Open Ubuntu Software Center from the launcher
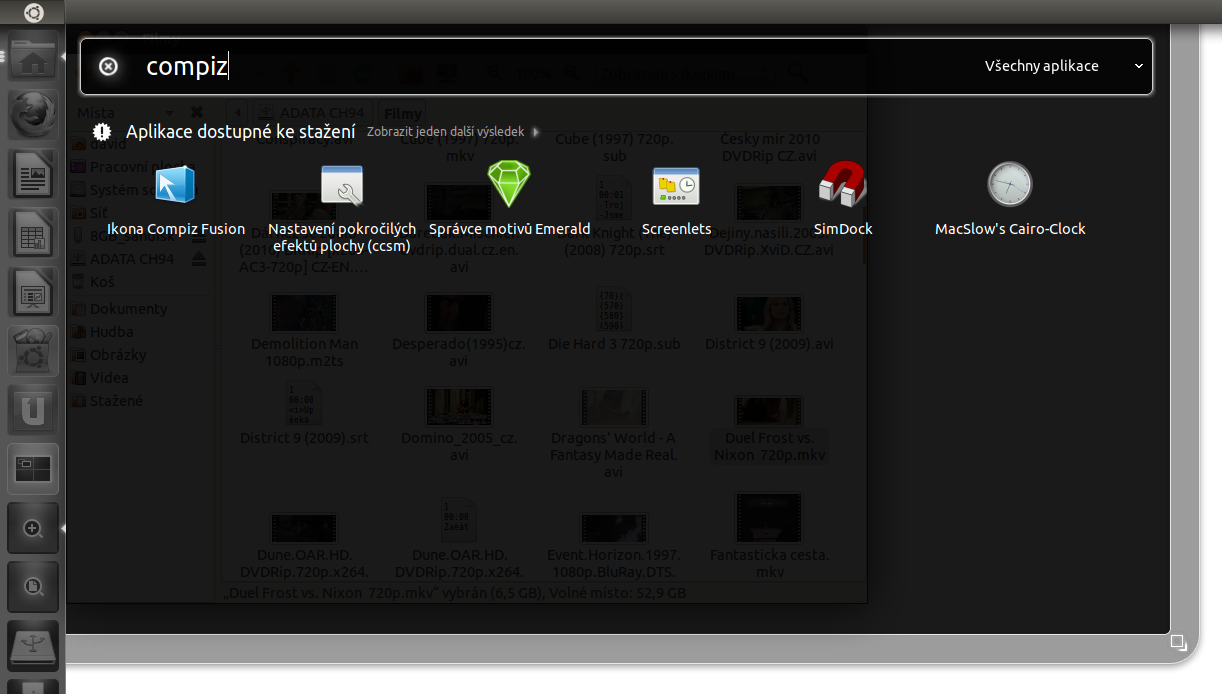 tap(33, 351)
